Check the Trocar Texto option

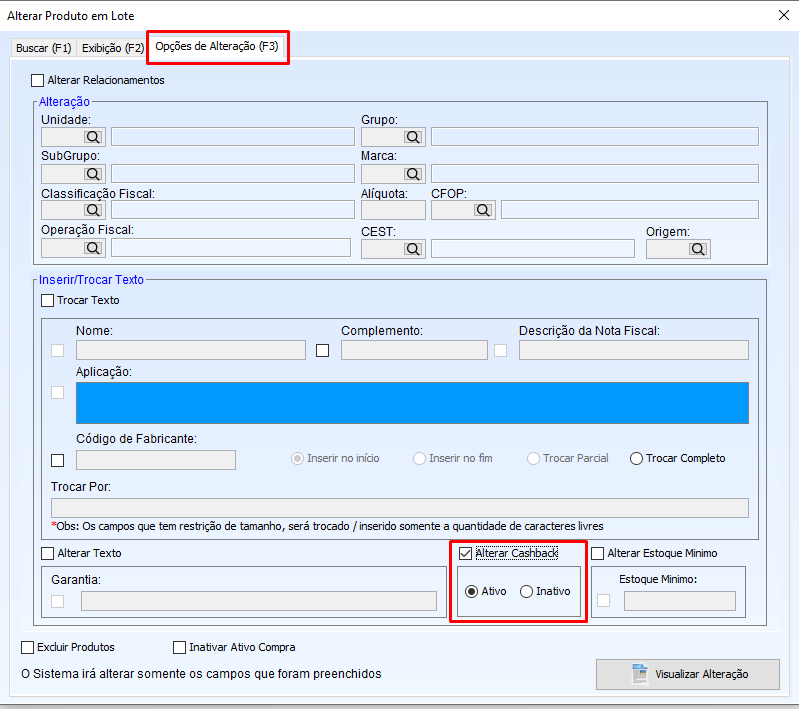click(48, 300)
